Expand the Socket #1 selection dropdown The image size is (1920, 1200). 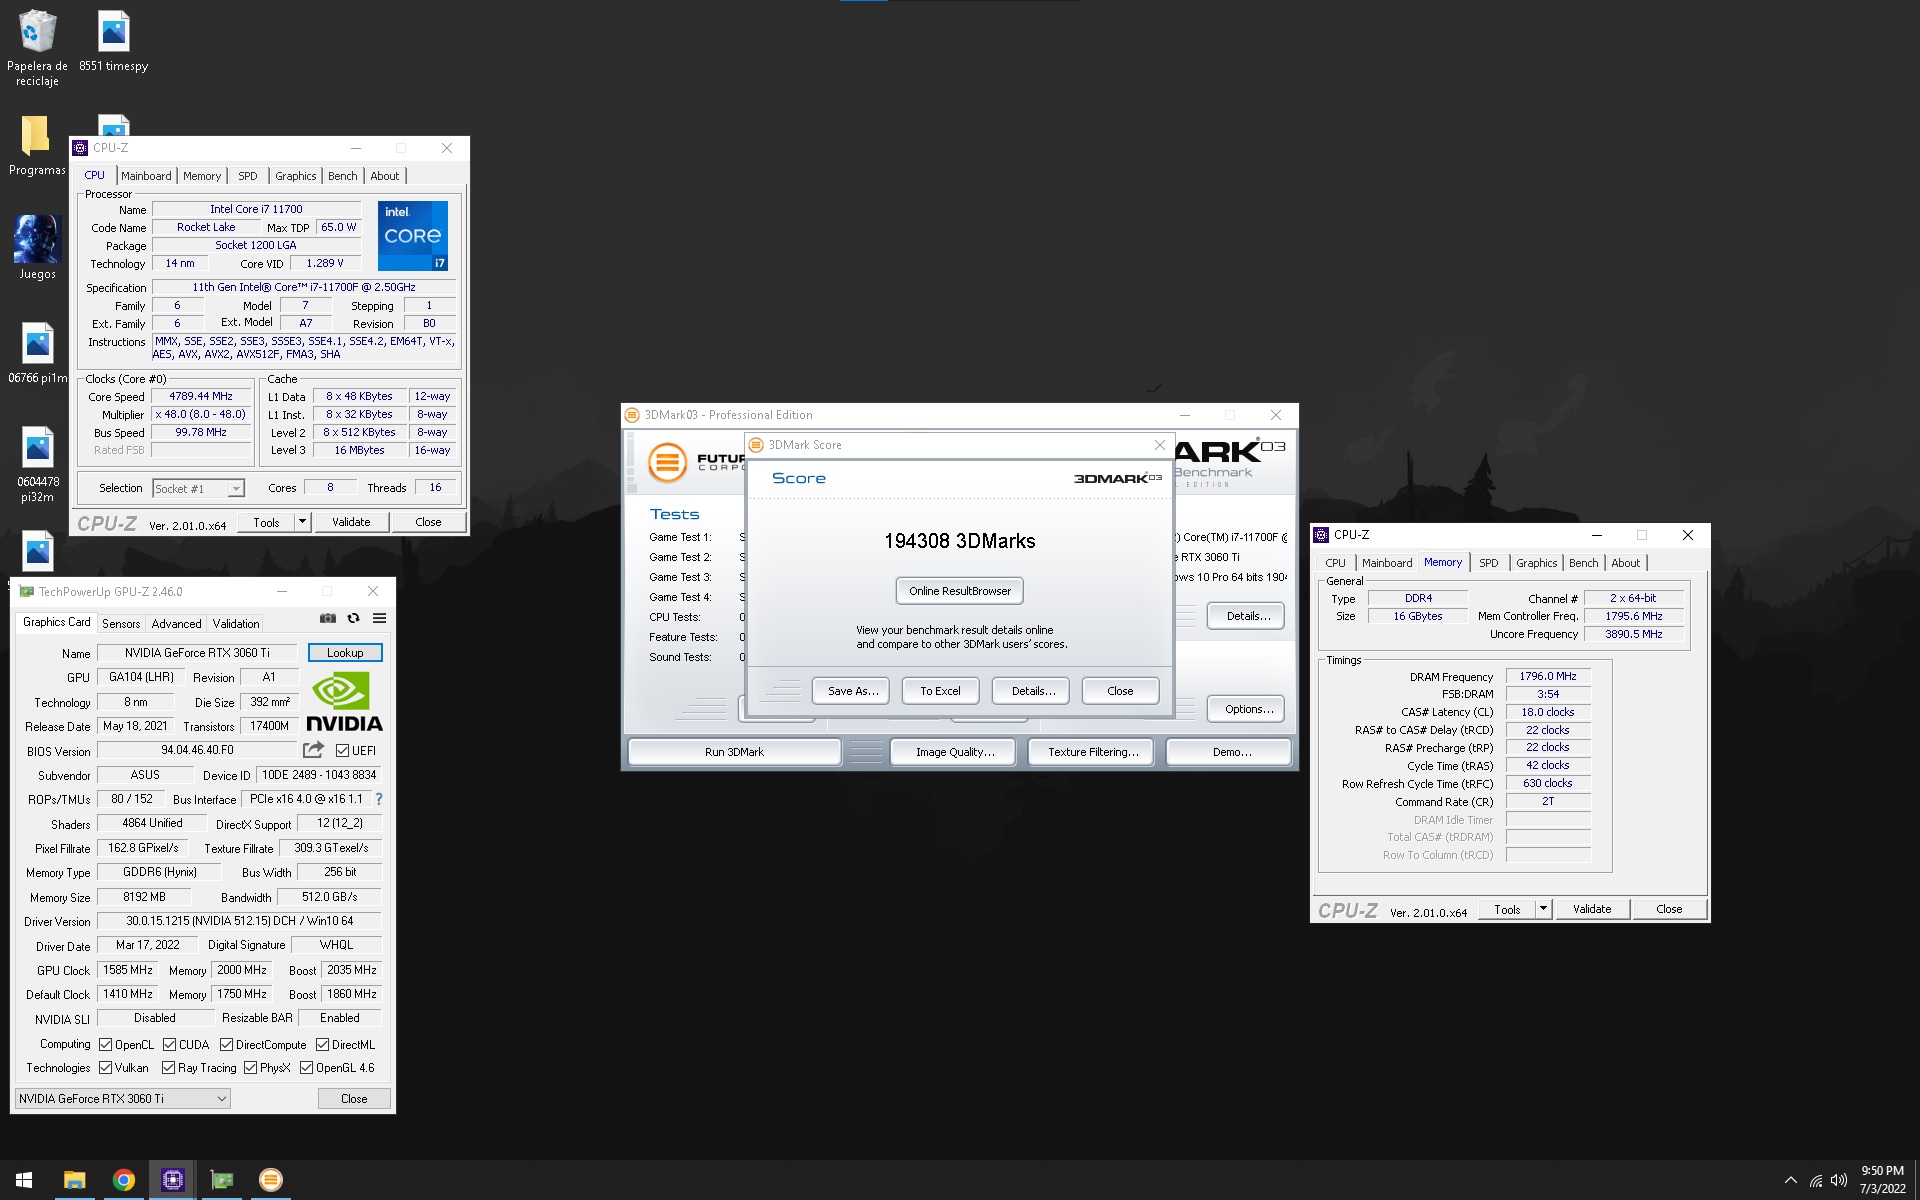(236, 489)
